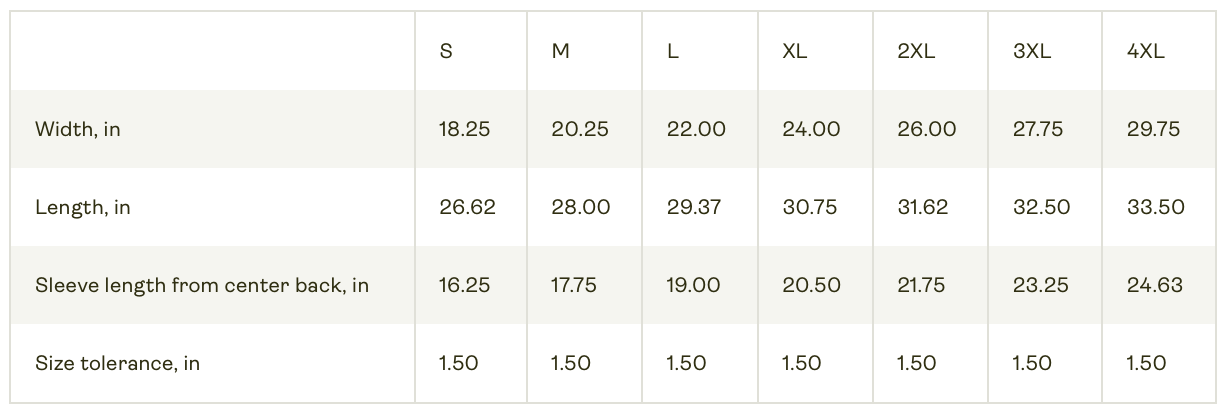The image size is (1226, 412).
Task: Select the 22.00 width value for L
Action: point(696,129)
